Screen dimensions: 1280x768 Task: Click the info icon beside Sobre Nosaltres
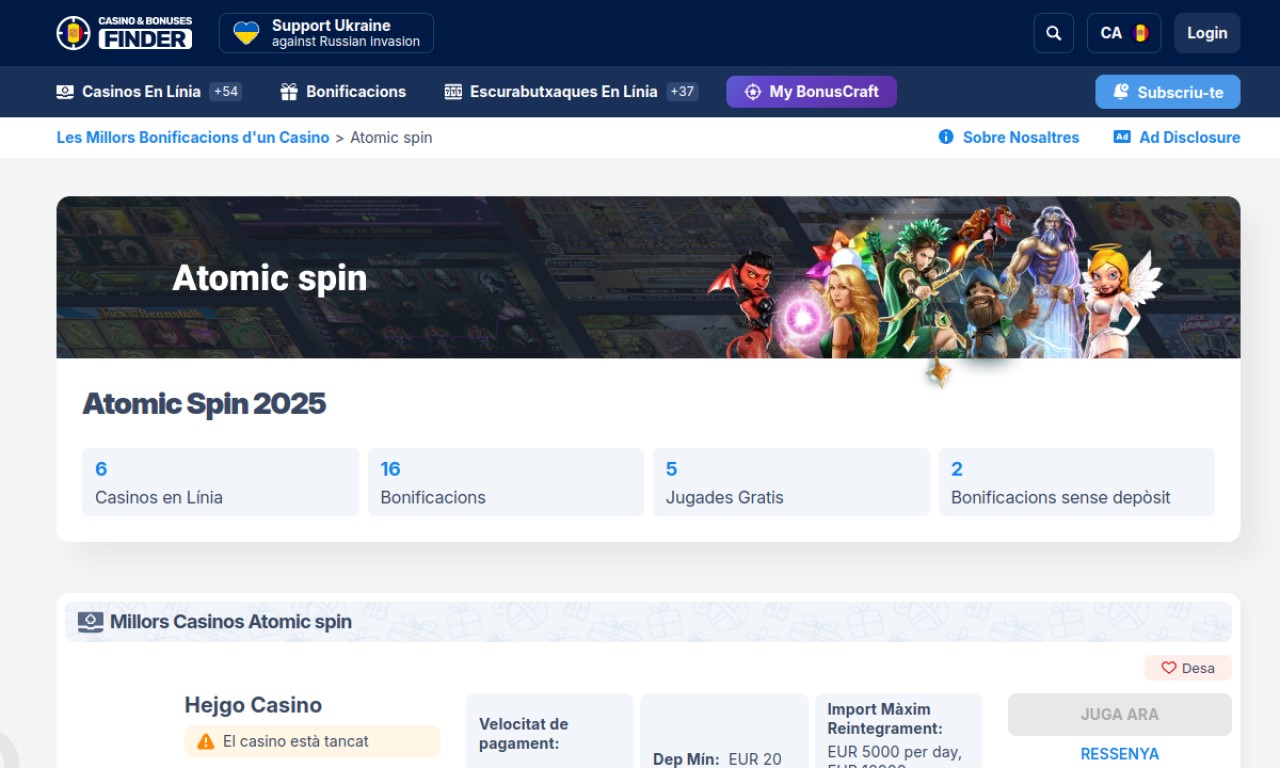[946, 137]
